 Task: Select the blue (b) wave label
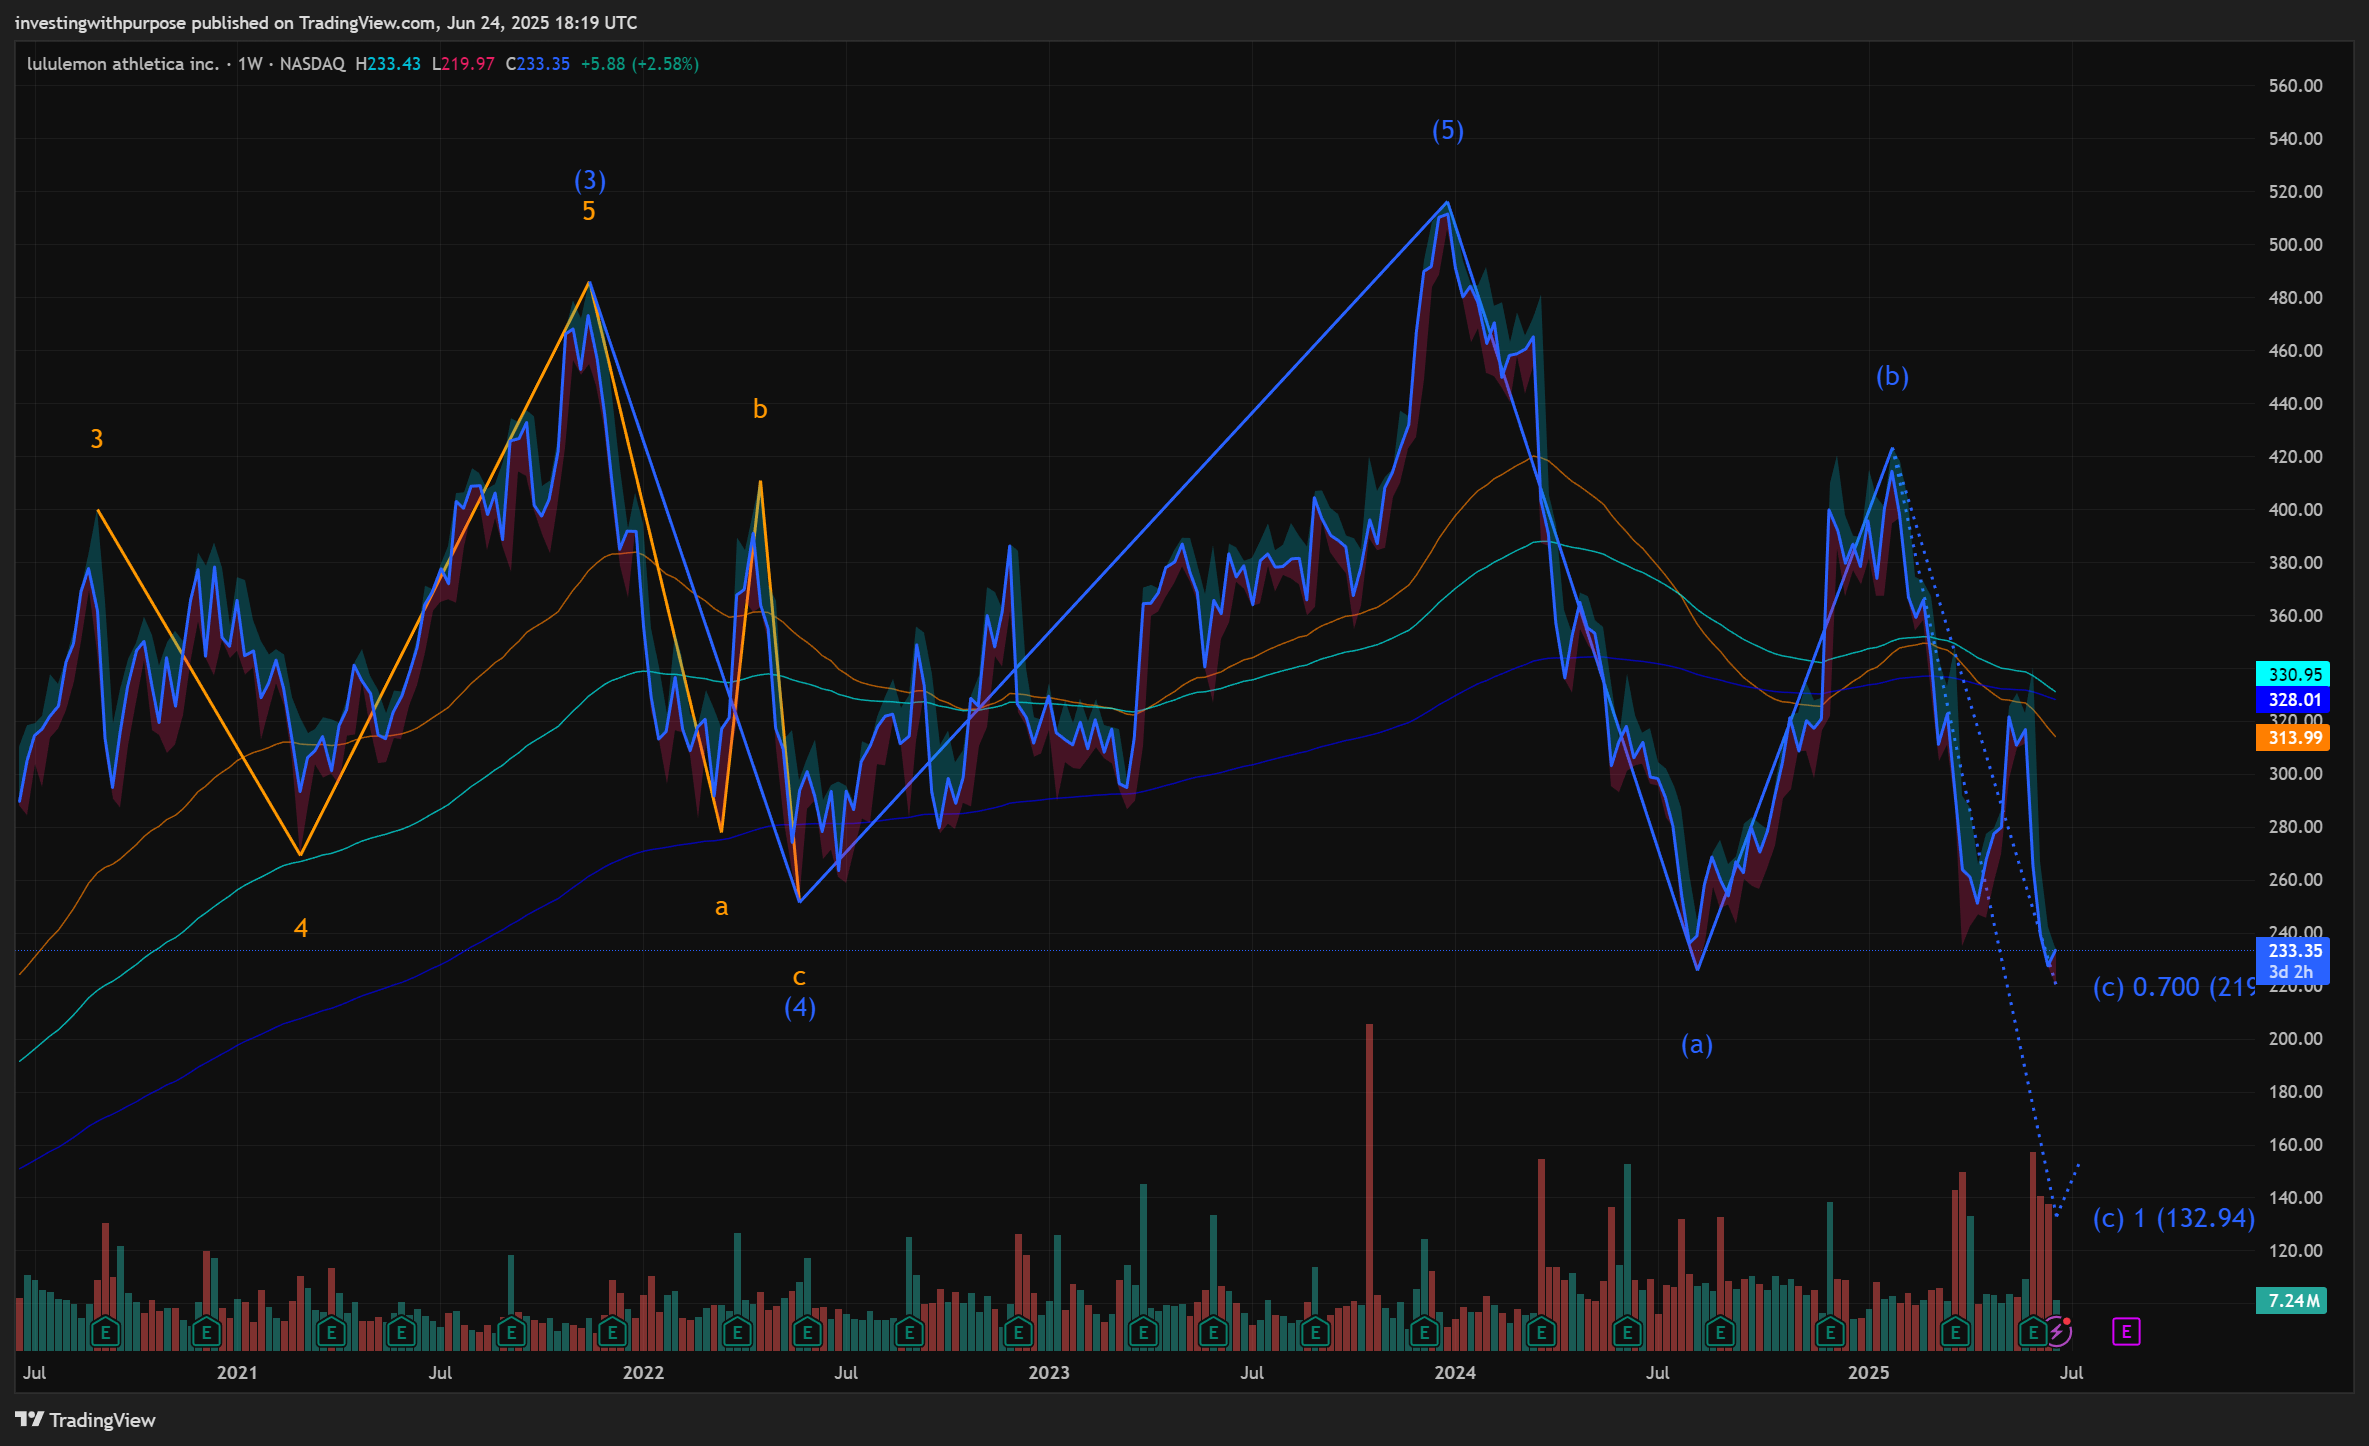point(1891,376)
